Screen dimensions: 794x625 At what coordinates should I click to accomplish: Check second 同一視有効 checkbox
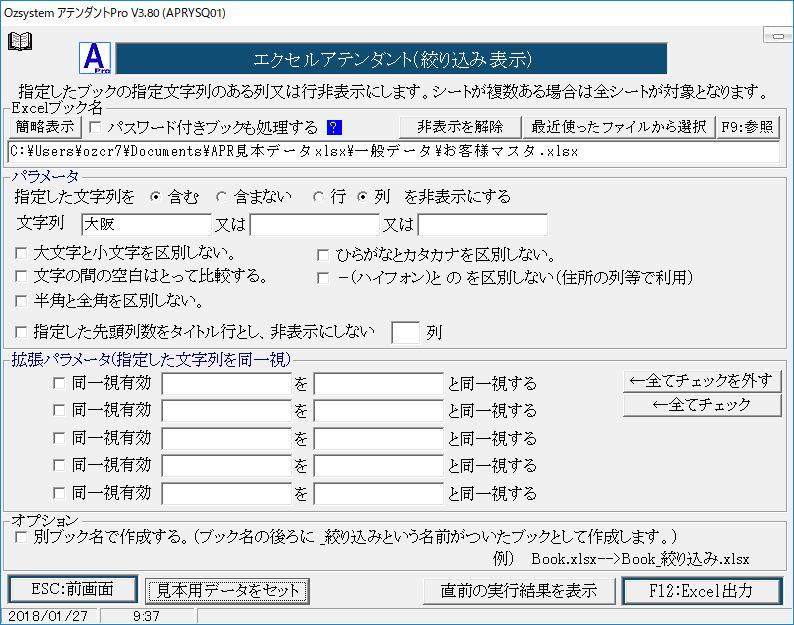coord(59,410)
